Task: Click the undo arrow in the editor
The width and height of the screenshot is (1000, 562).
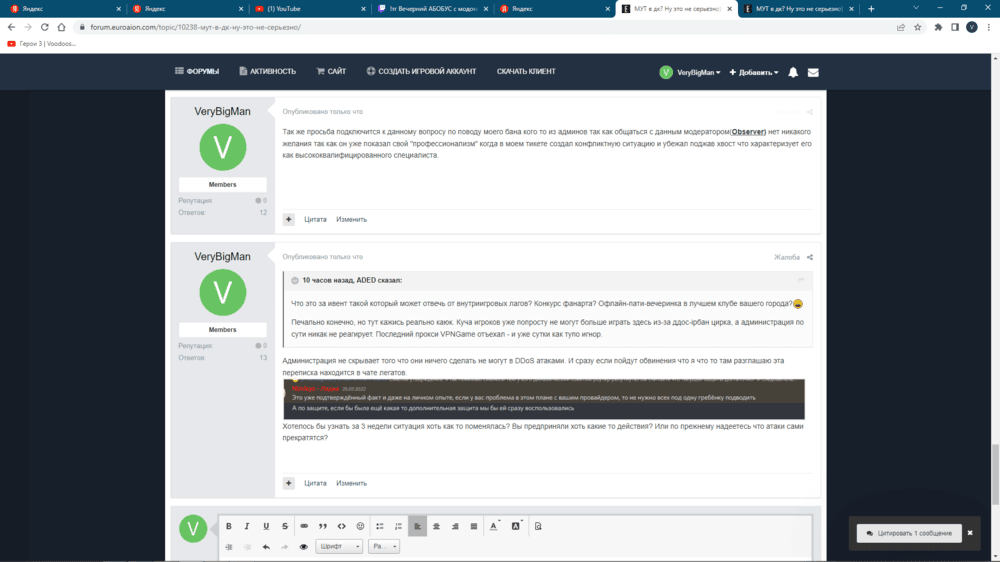Action: (x=266, y=547)
